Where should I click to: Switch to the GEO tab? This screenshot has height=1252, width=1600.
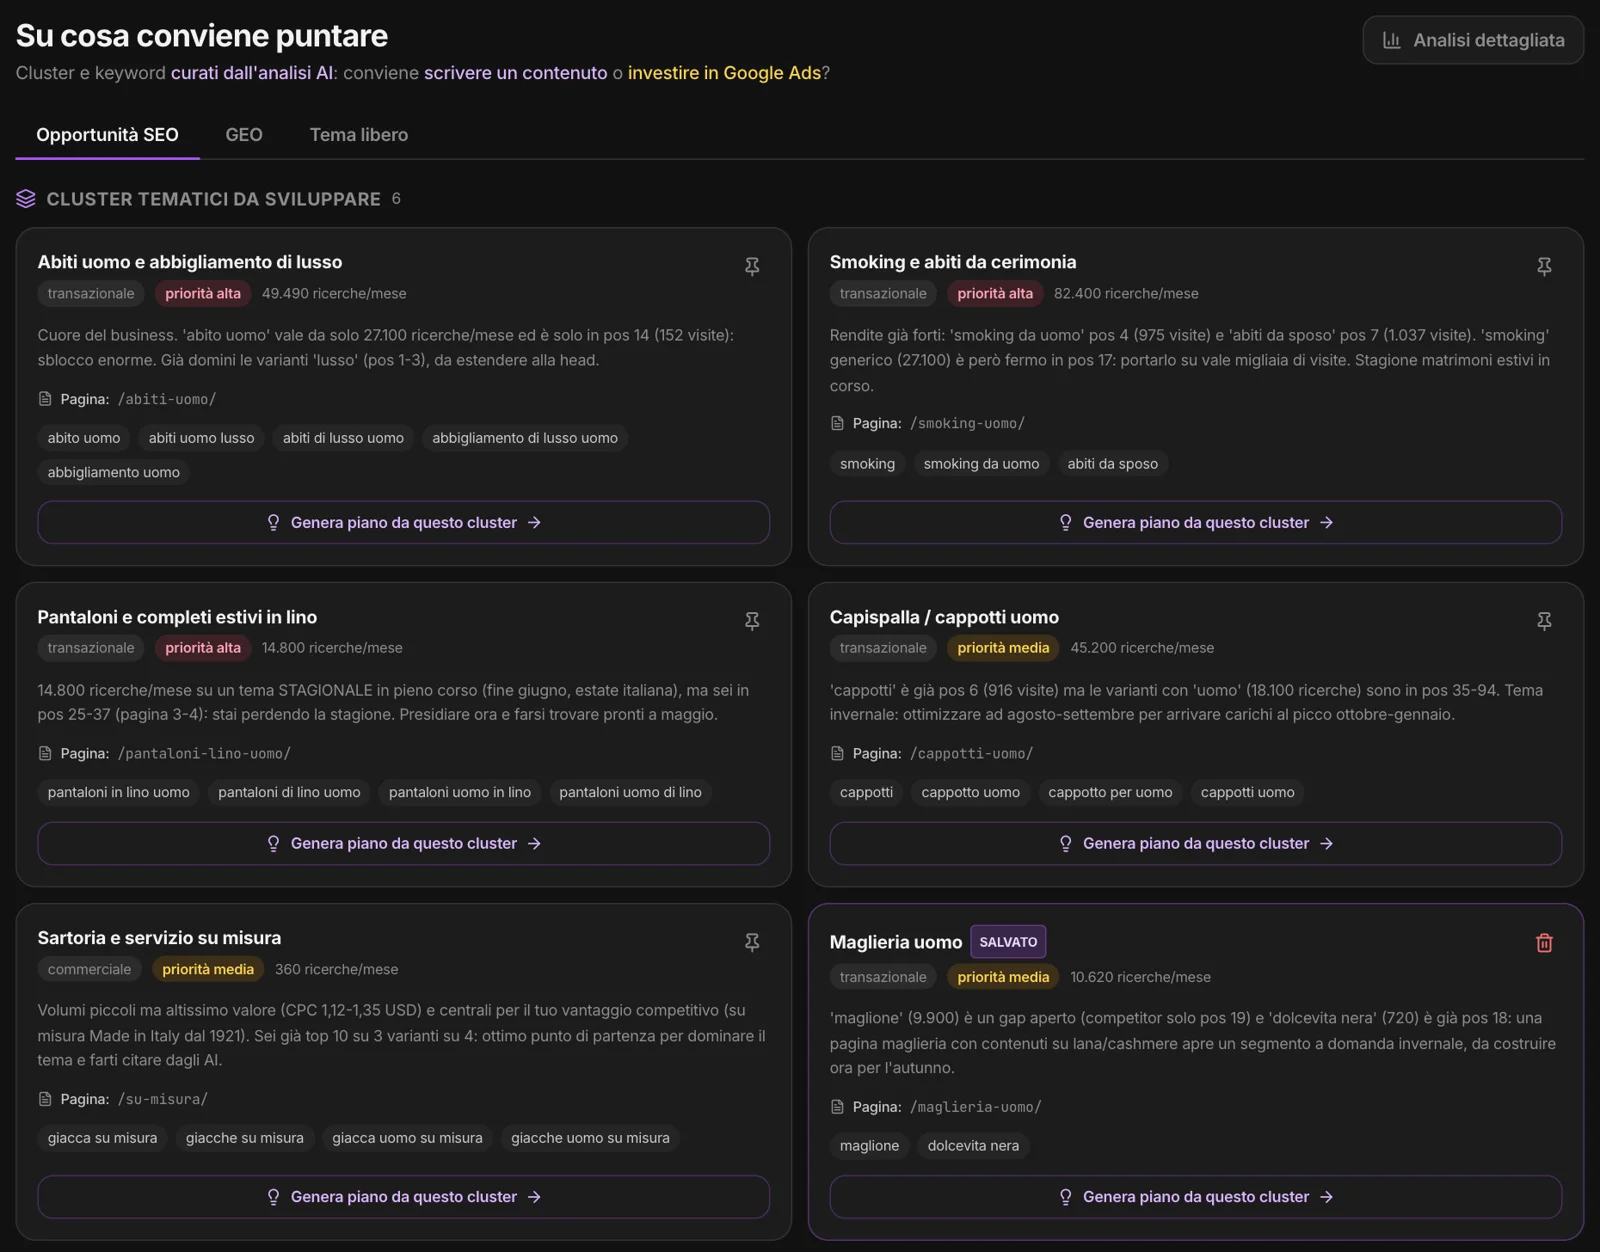click(x=244, y=135)
